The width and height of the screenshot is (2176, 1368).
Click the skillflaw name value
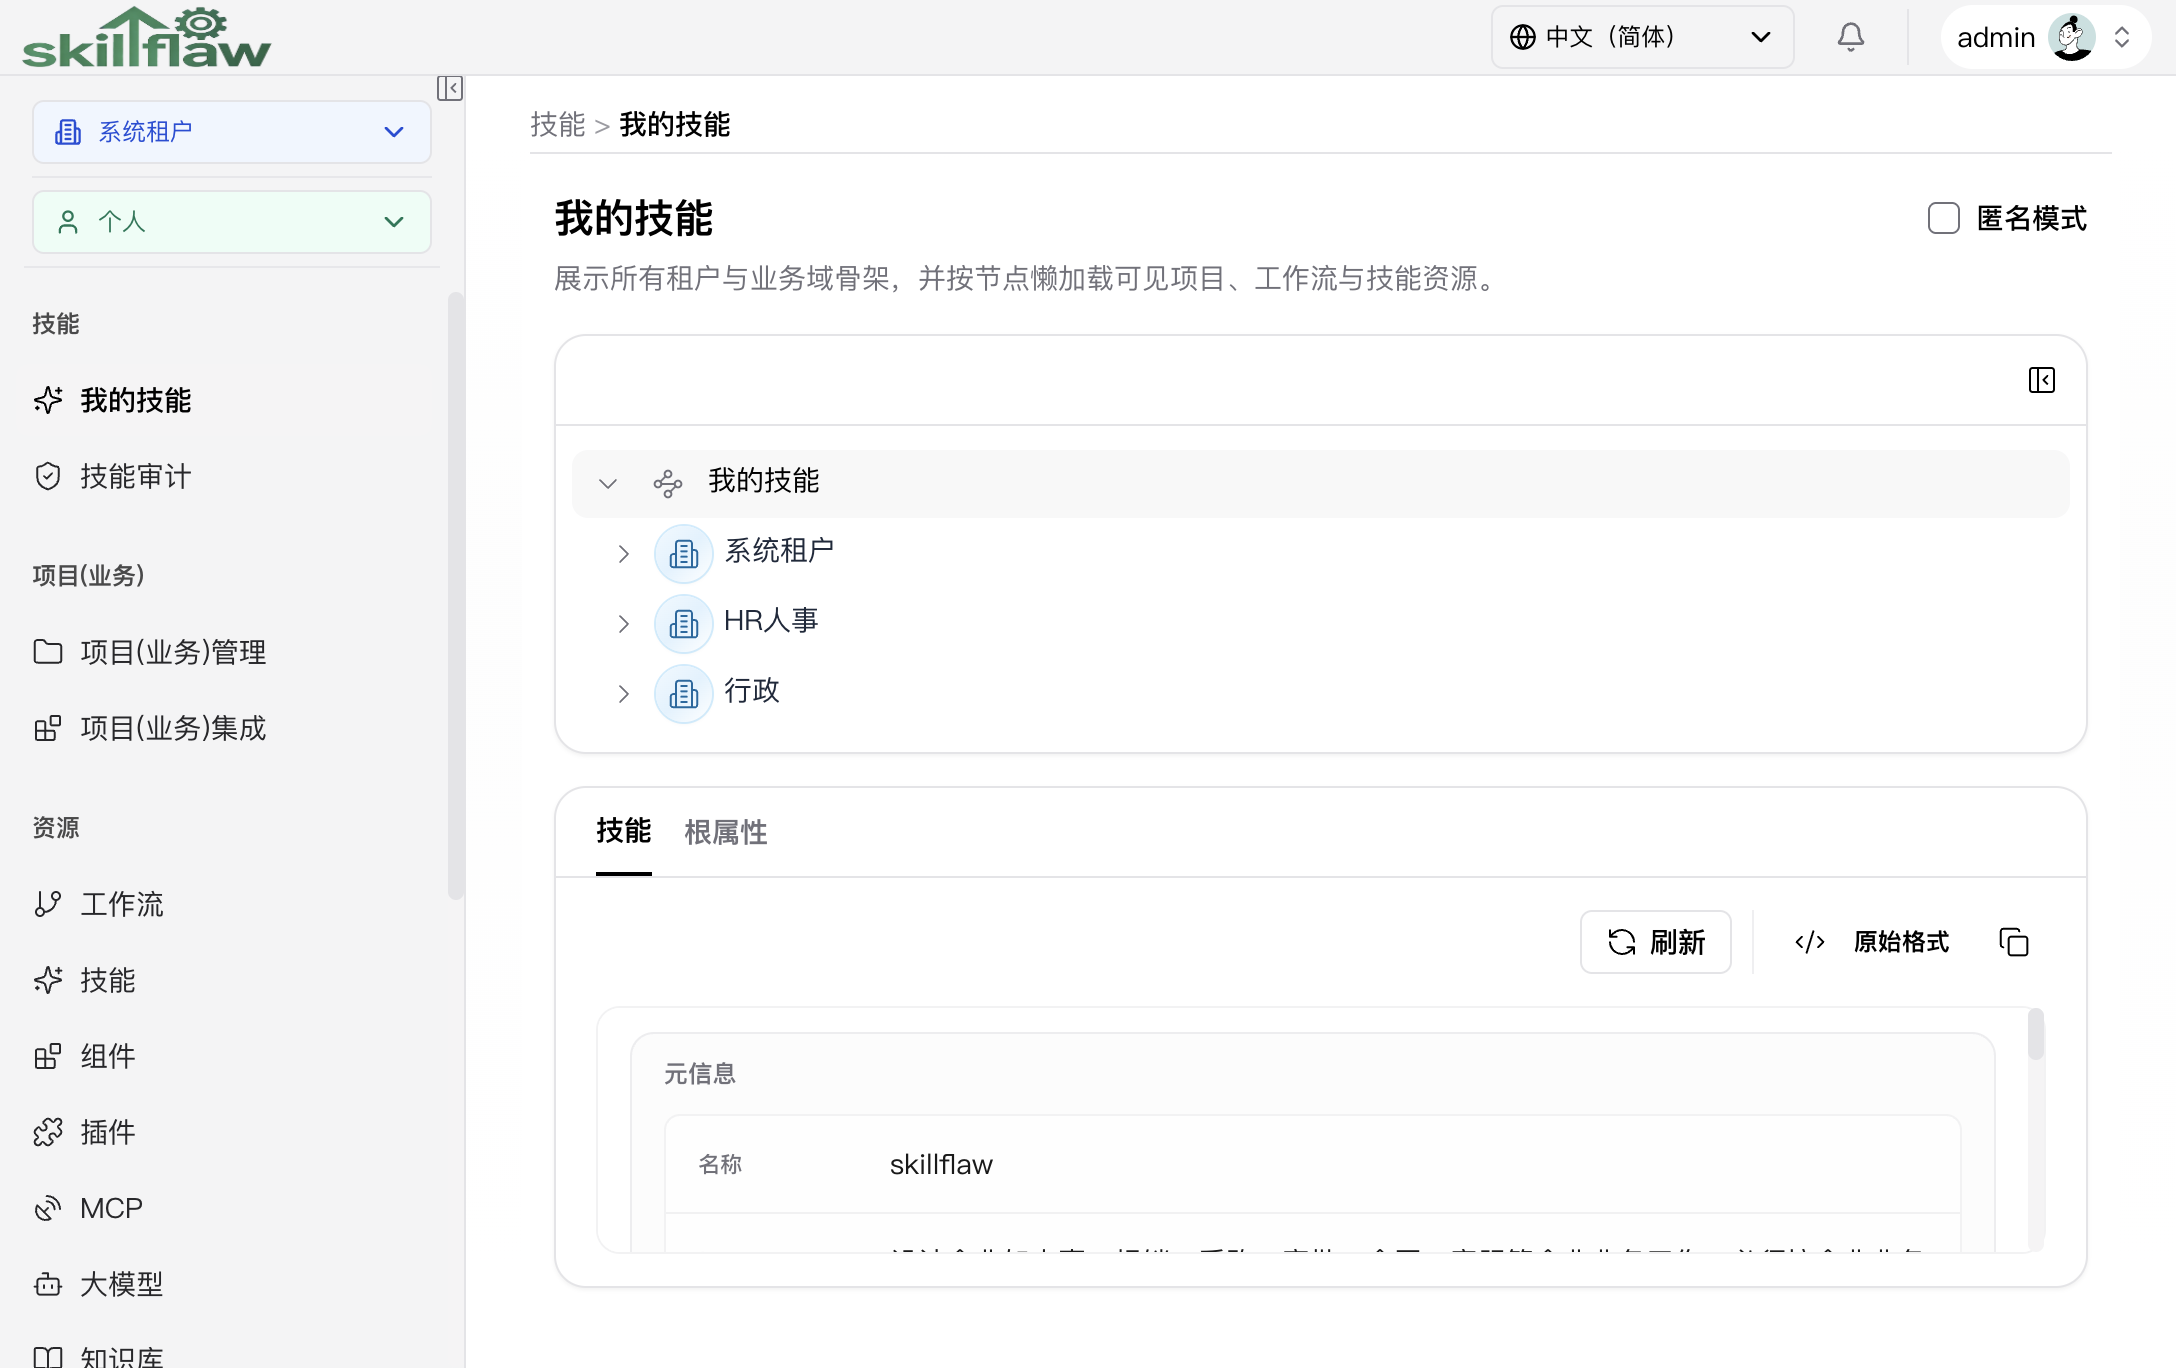click(x=941, y=1164)
